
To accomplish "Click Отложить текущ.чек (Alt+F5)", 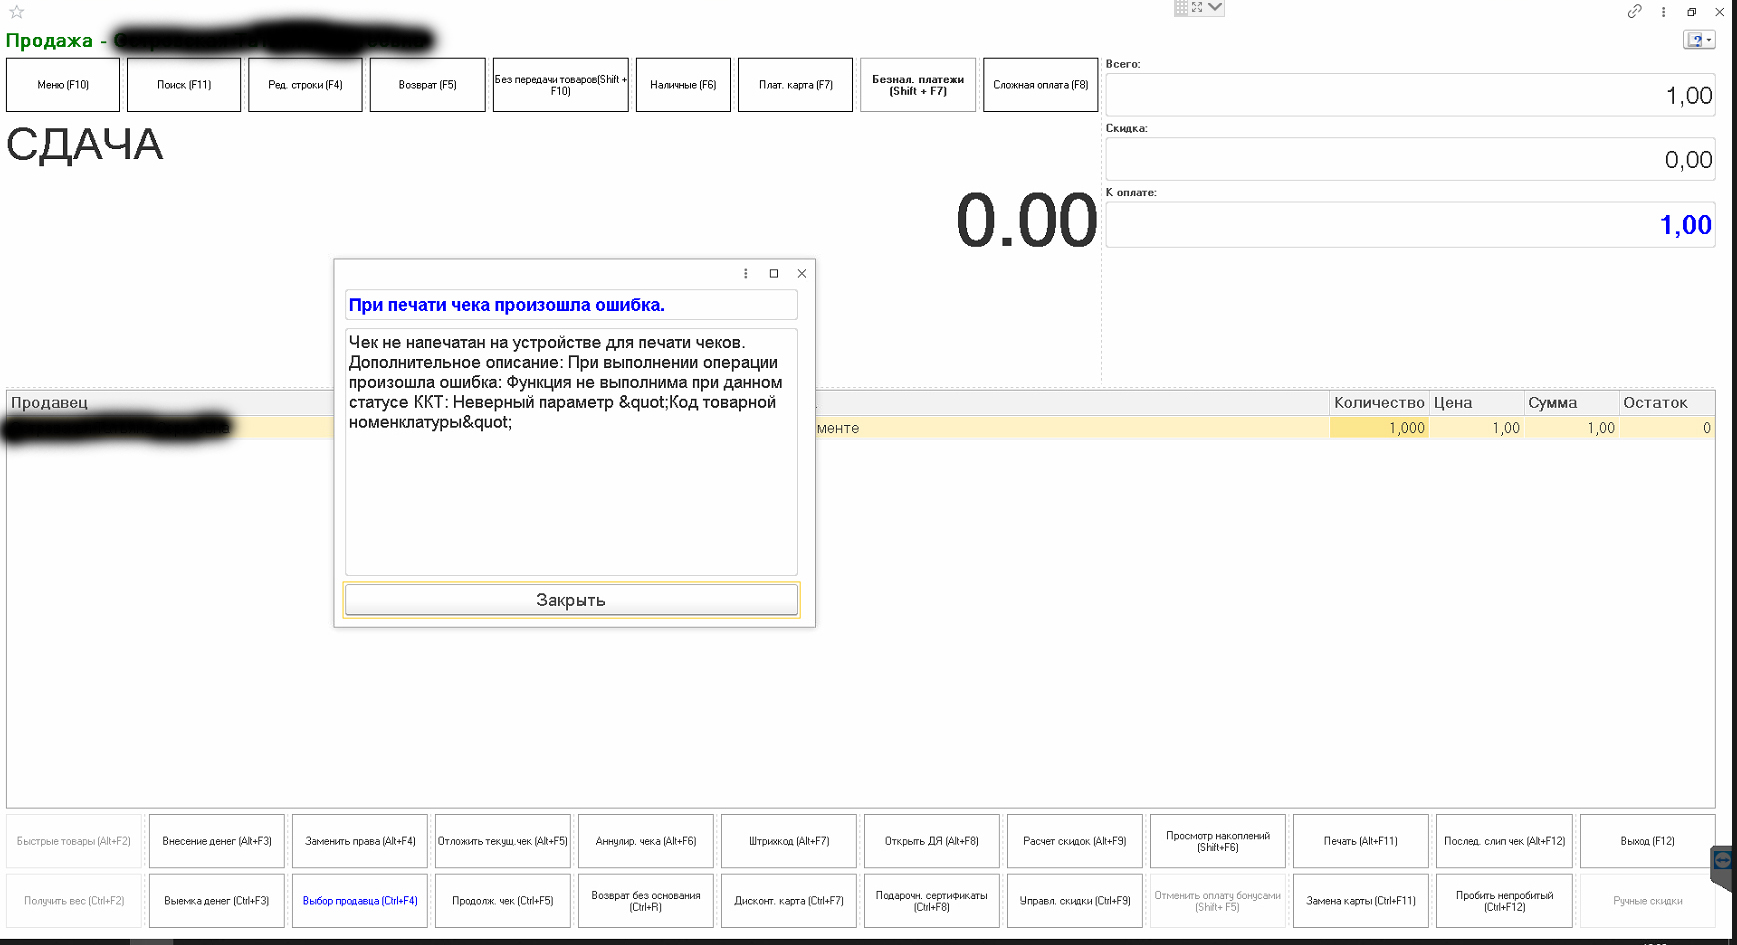I will point(503,841).
